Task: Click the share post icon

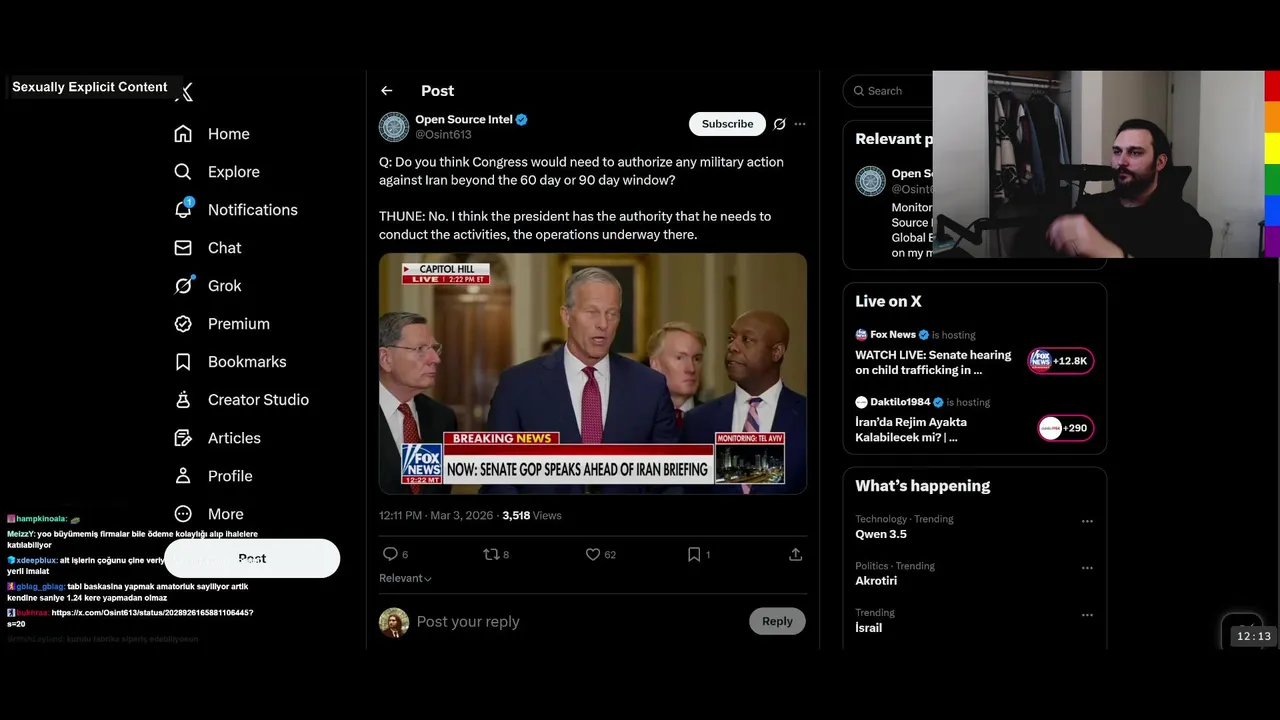Action: 796,554
